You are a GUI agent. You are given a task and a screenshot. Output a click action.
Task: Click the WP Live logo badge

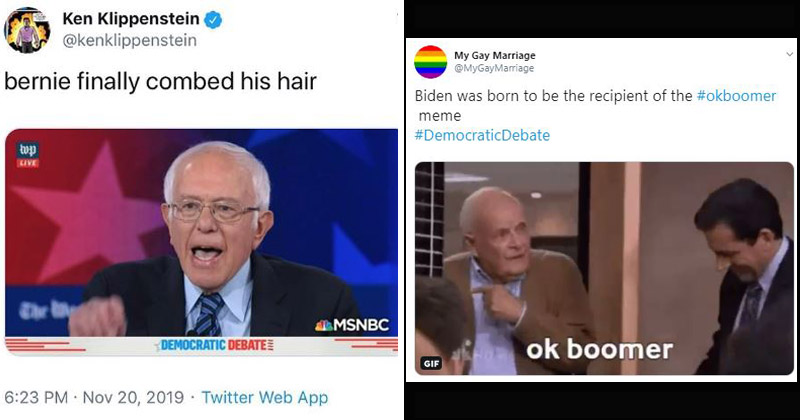[28, 155]
